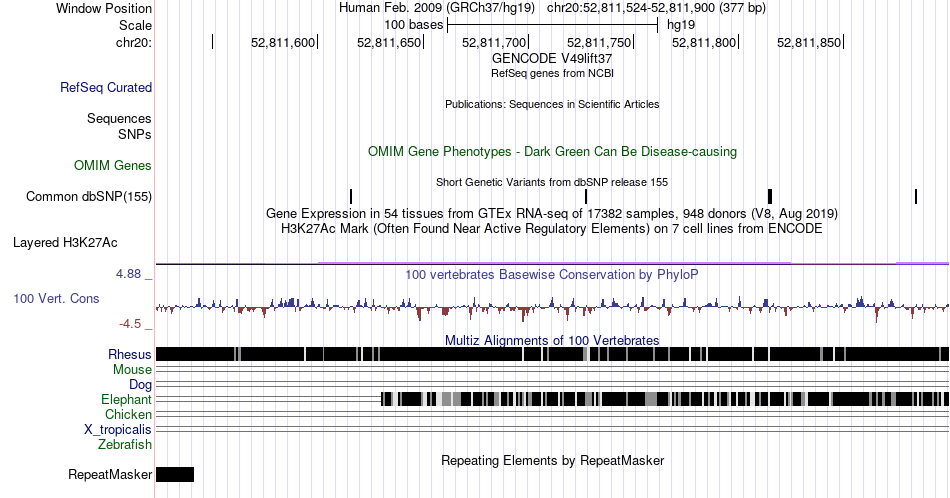Viewport: 950px width, 498px height.
Task: Select the Dog species label
Action: pos(141,385)
